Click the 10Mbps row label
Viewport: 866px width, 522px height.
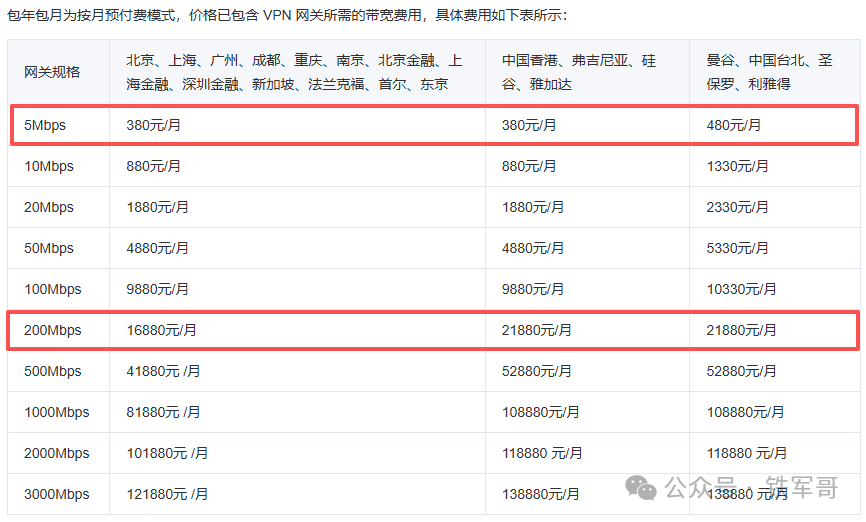click(x=49, y=166)
